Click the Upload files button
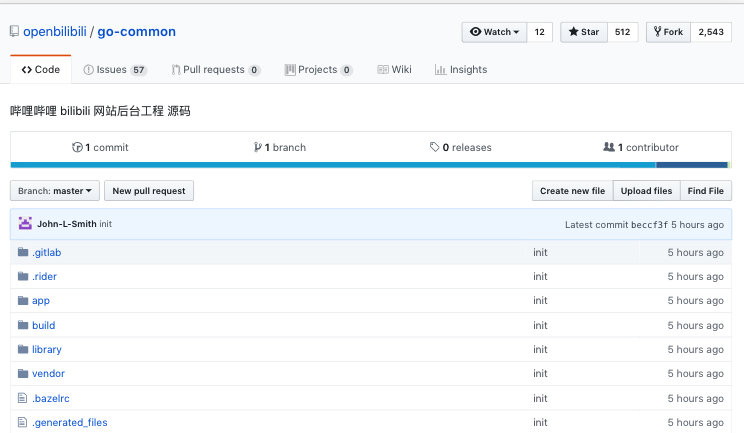Viewport: 744px width, 433px height. 646,191
